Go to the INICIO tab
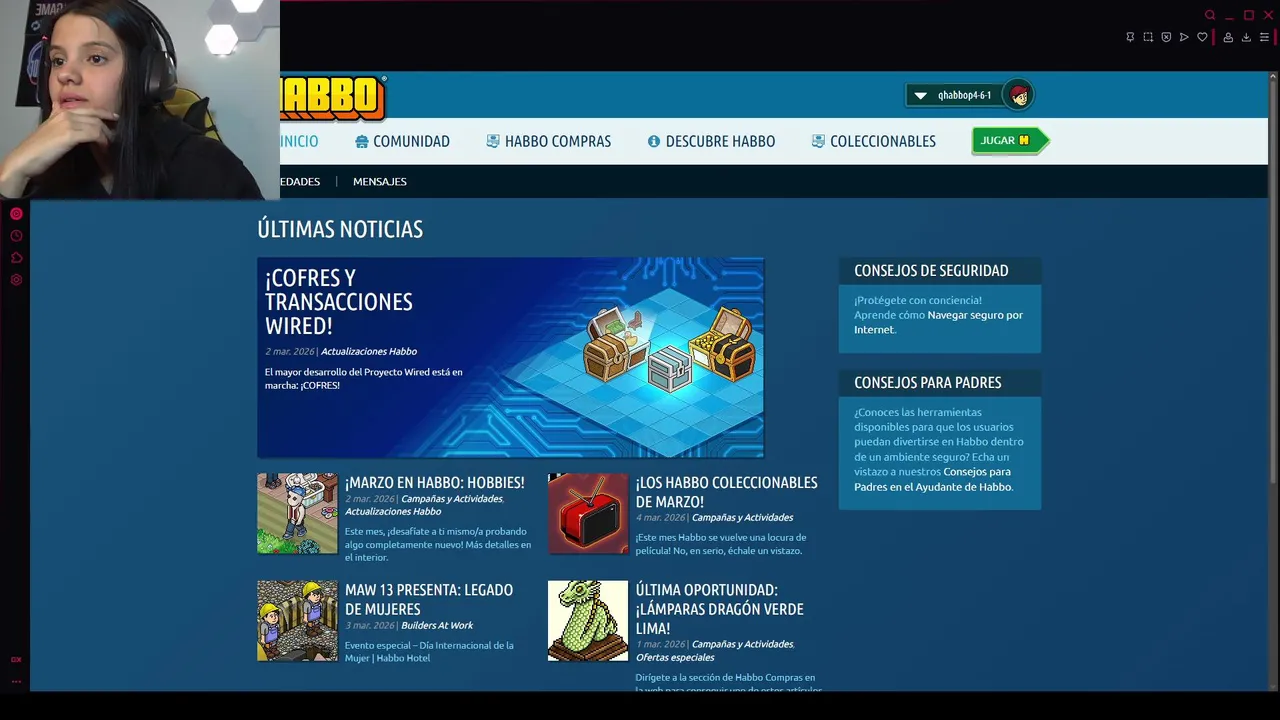Viewport: 1280px width, 720px height. click(299, 141)
